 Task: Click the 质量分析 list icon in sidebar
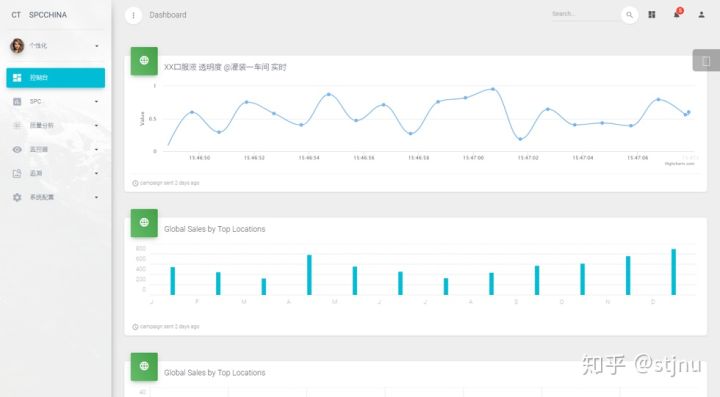click(17, 125)
